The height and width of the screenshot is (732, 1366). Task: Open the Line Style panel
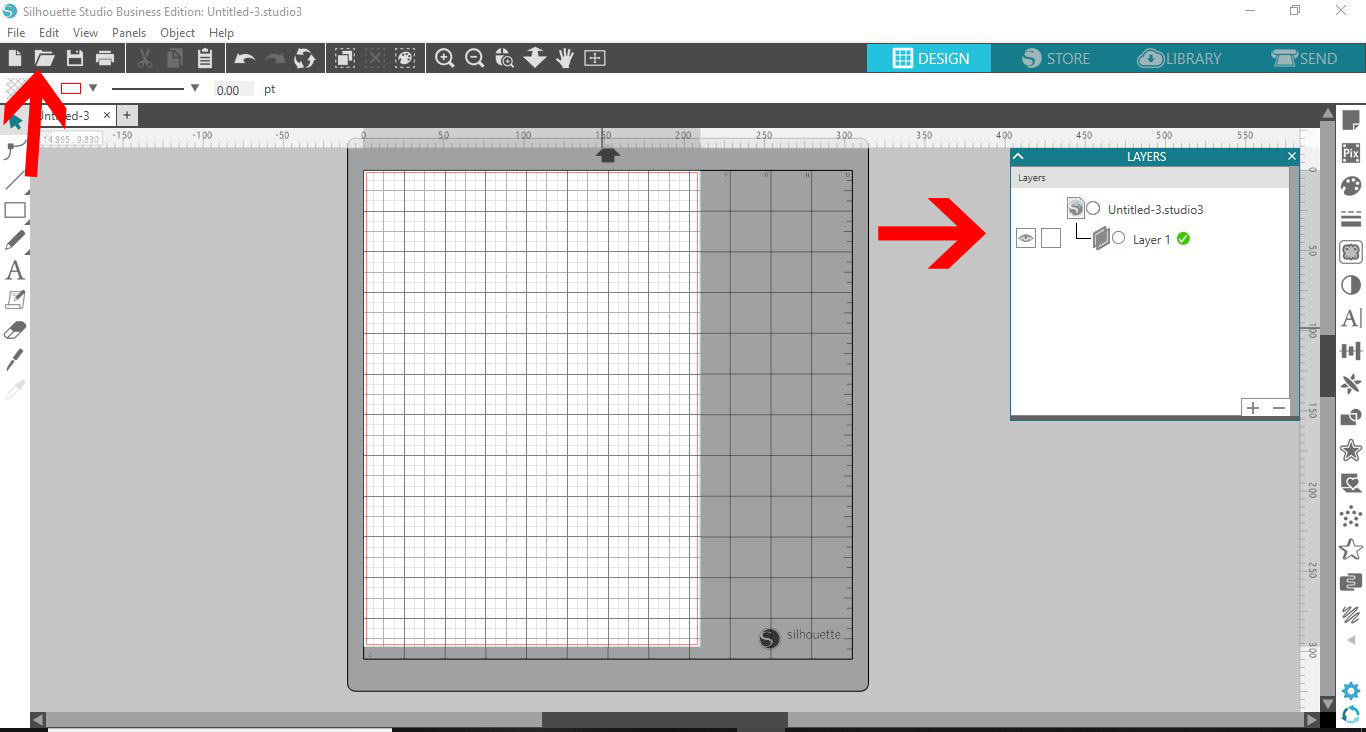tap(1351, 219)
